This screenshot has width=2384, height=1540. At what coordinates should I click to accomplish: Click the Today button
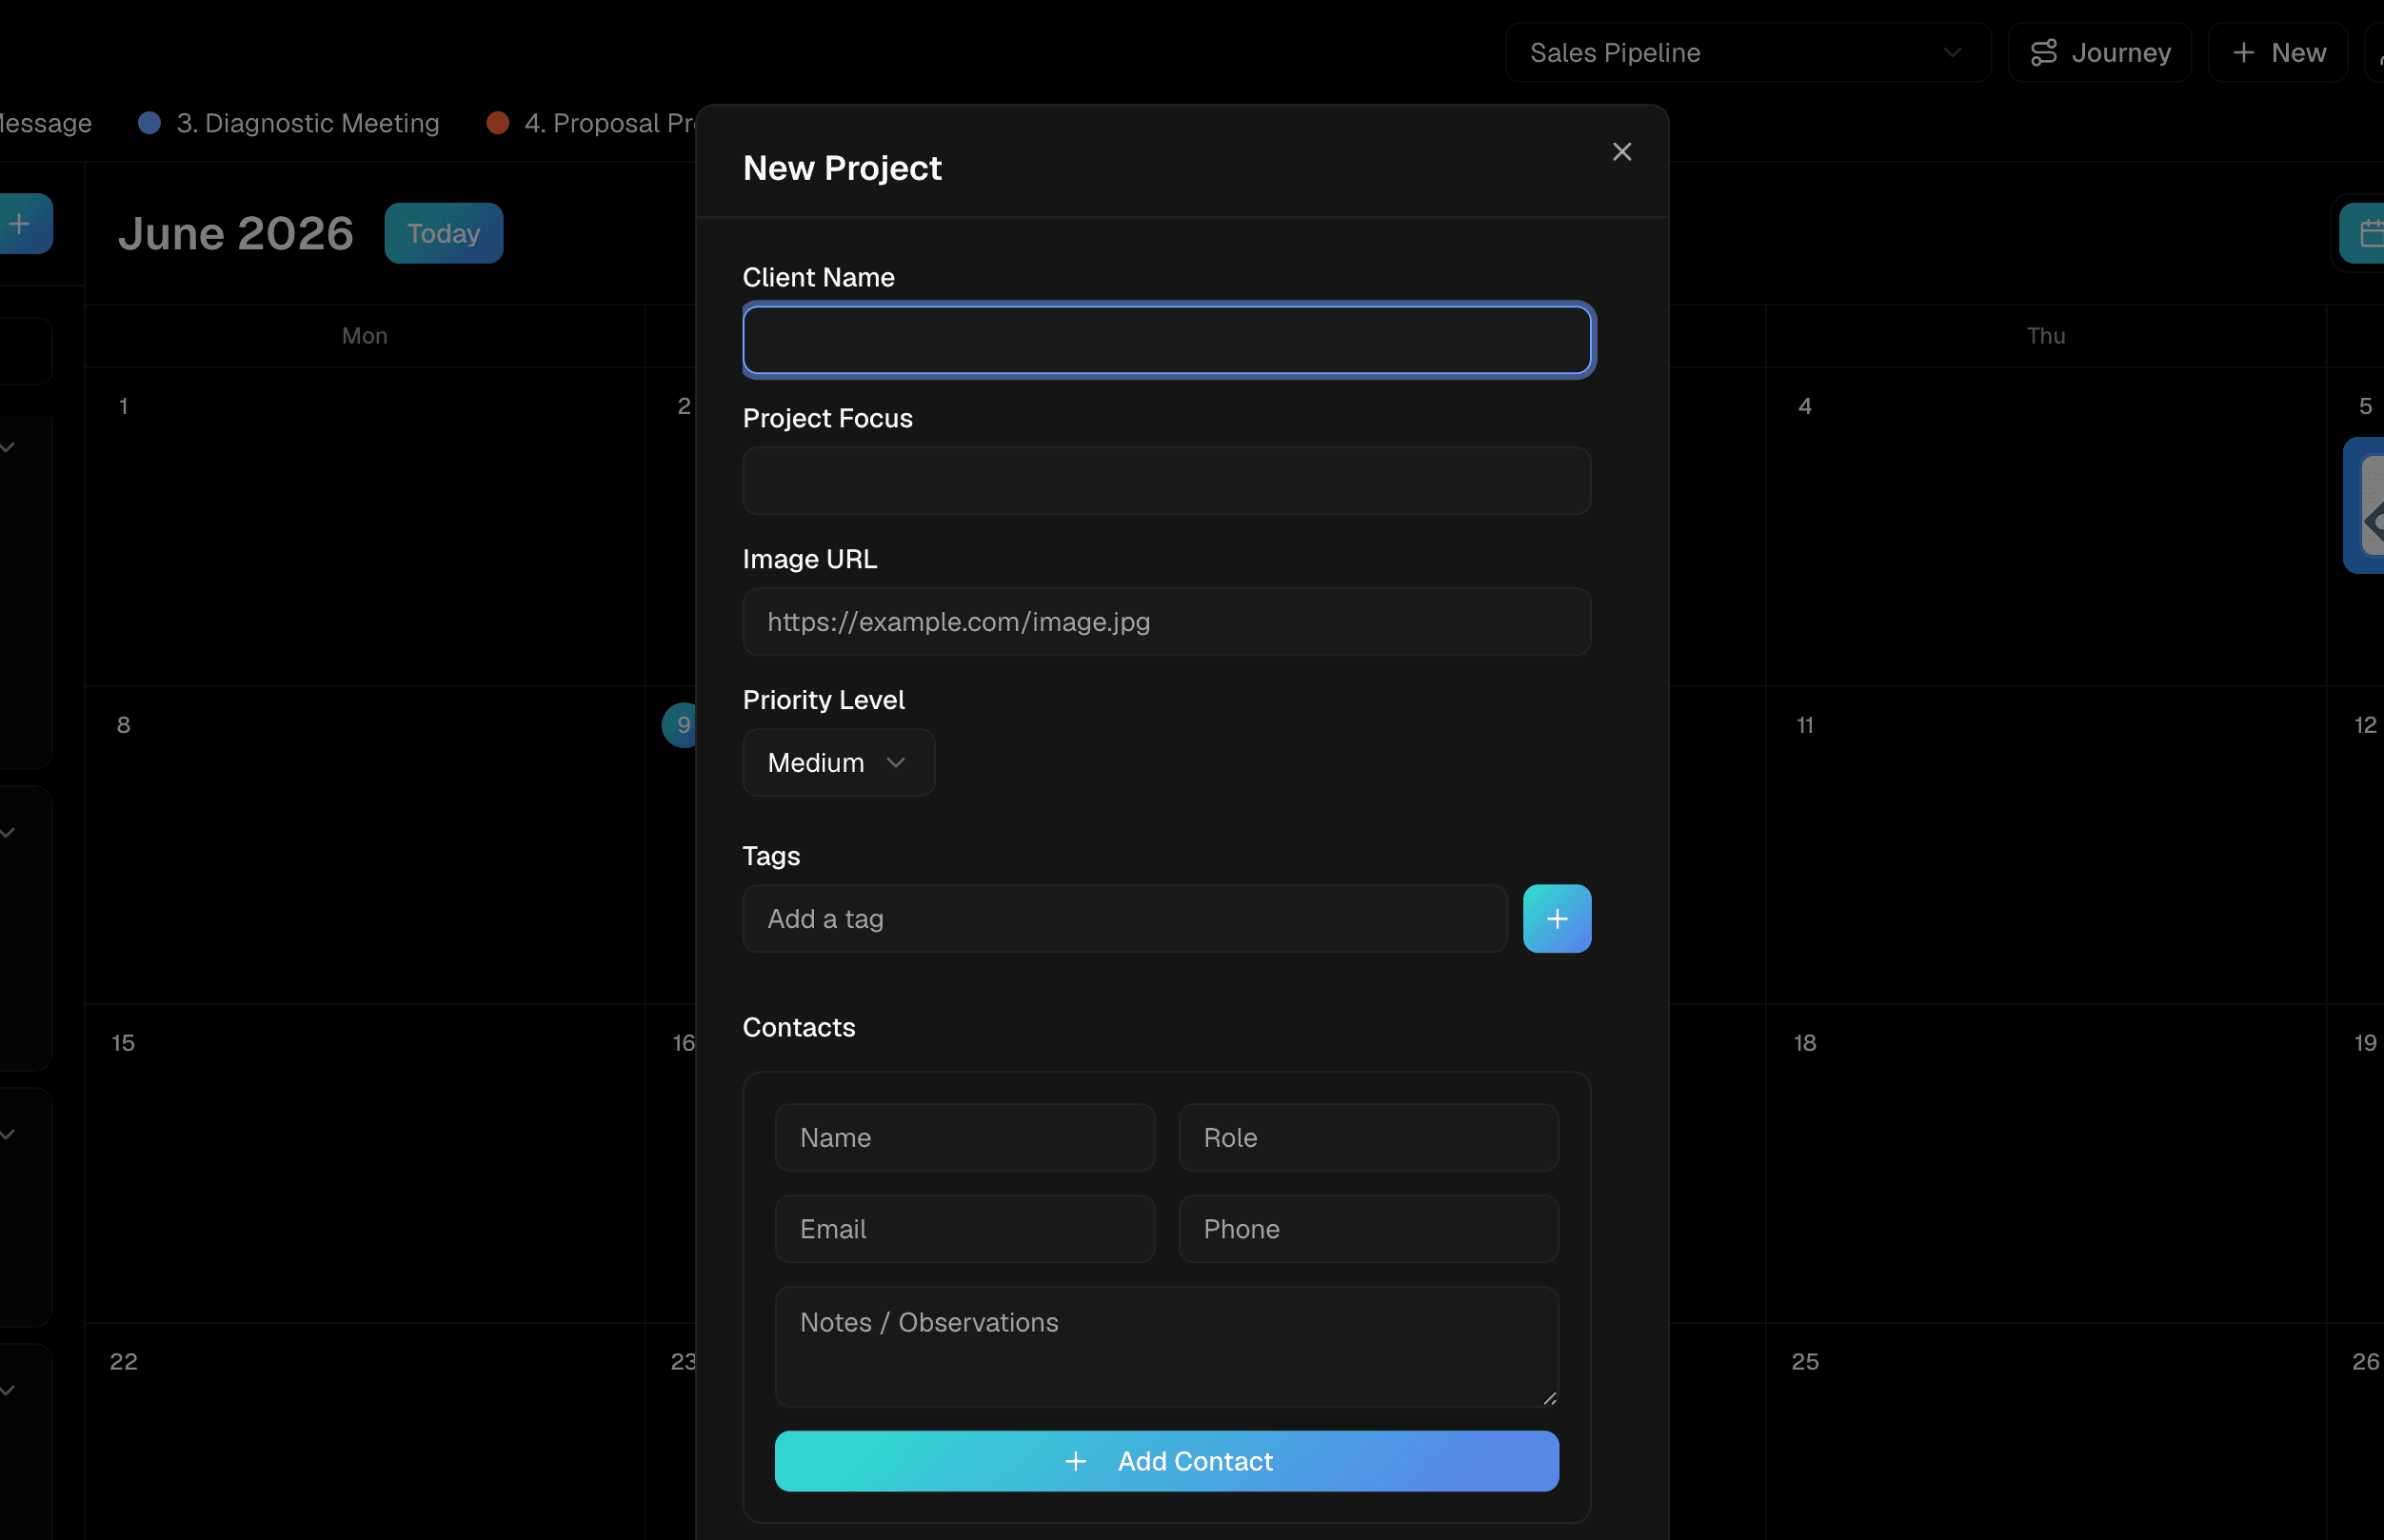coord(443,233)
